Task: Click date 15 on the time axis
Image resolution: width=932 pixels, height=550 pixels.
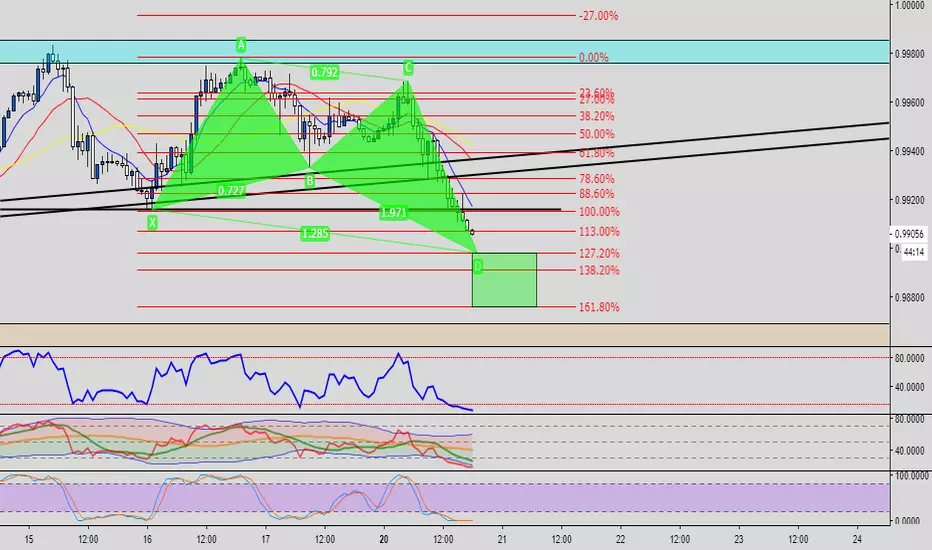Action: point(29,539)
